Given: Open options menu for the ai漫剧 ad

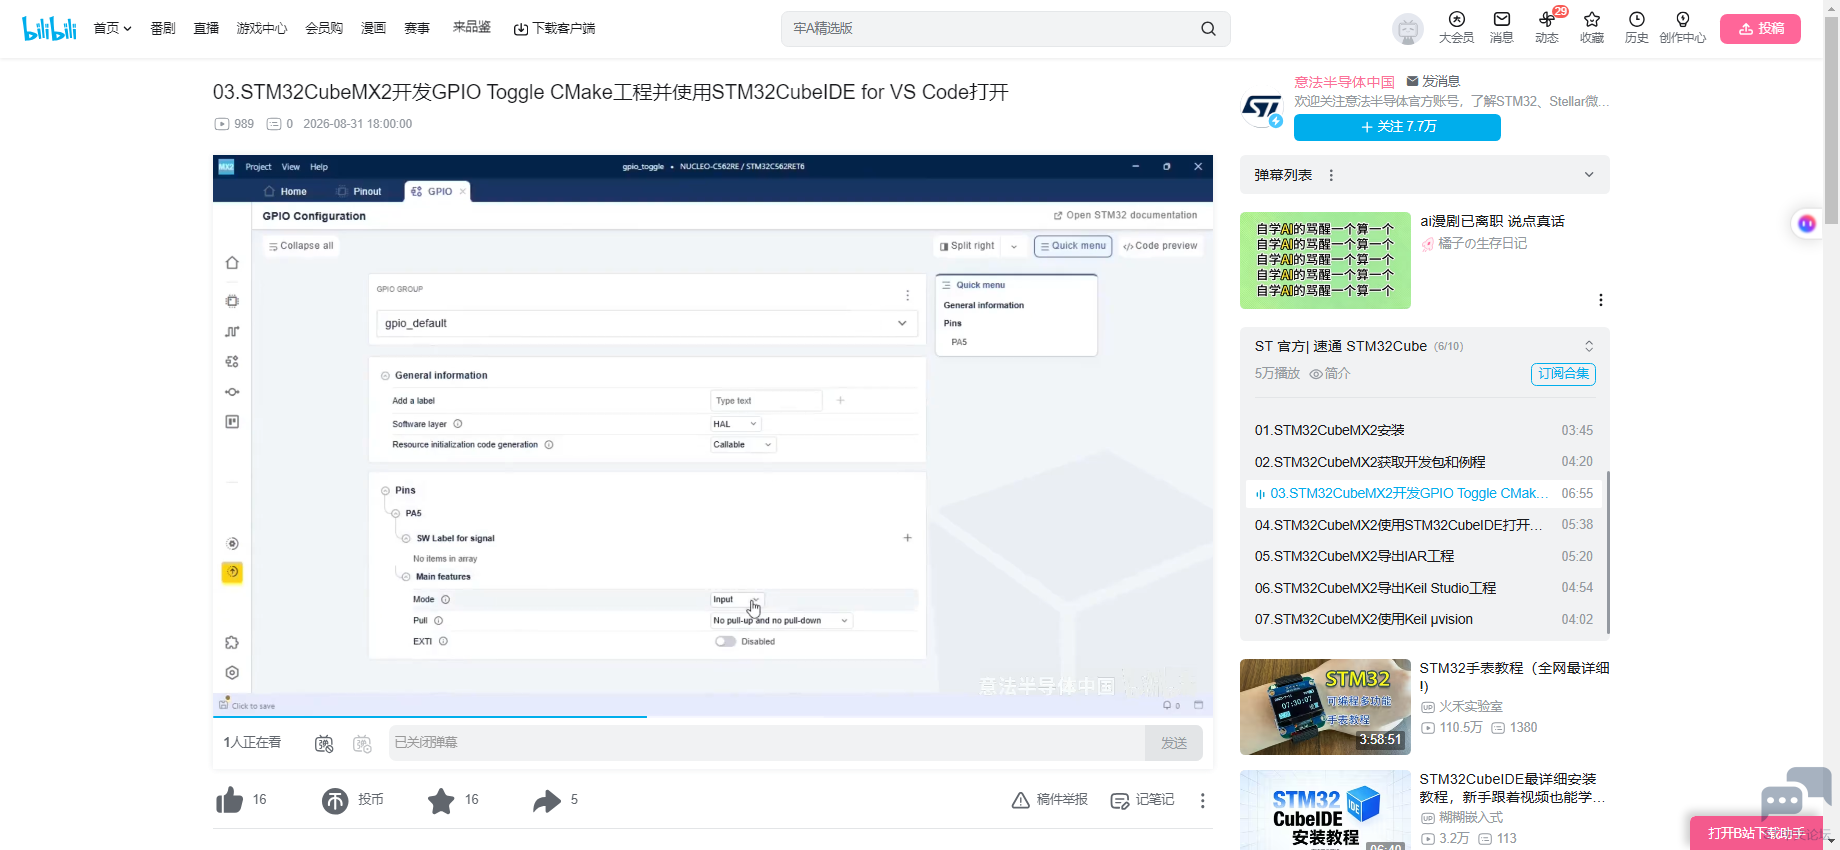Looking at the screenshot, I should [x=1601, y=300].
